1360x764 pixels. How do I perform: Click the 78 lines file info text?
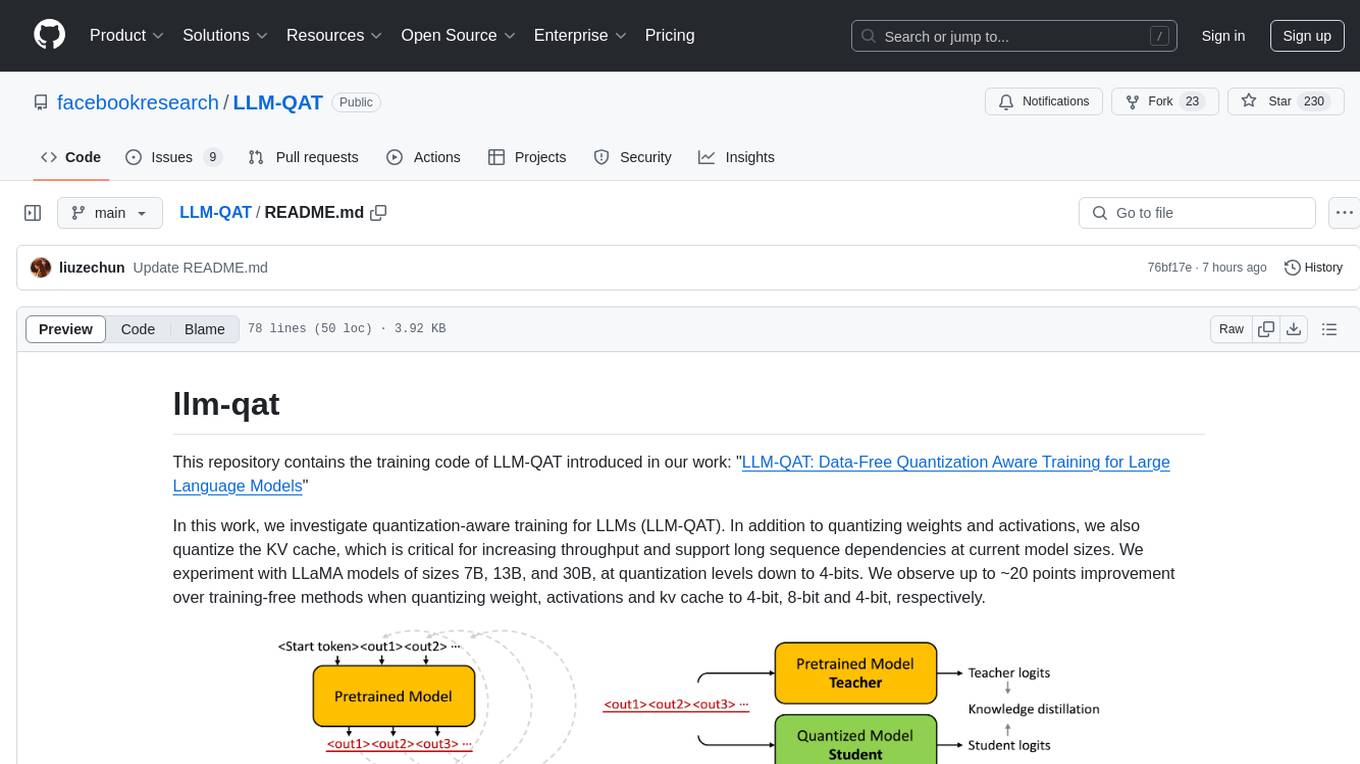[x=347, y=329]
